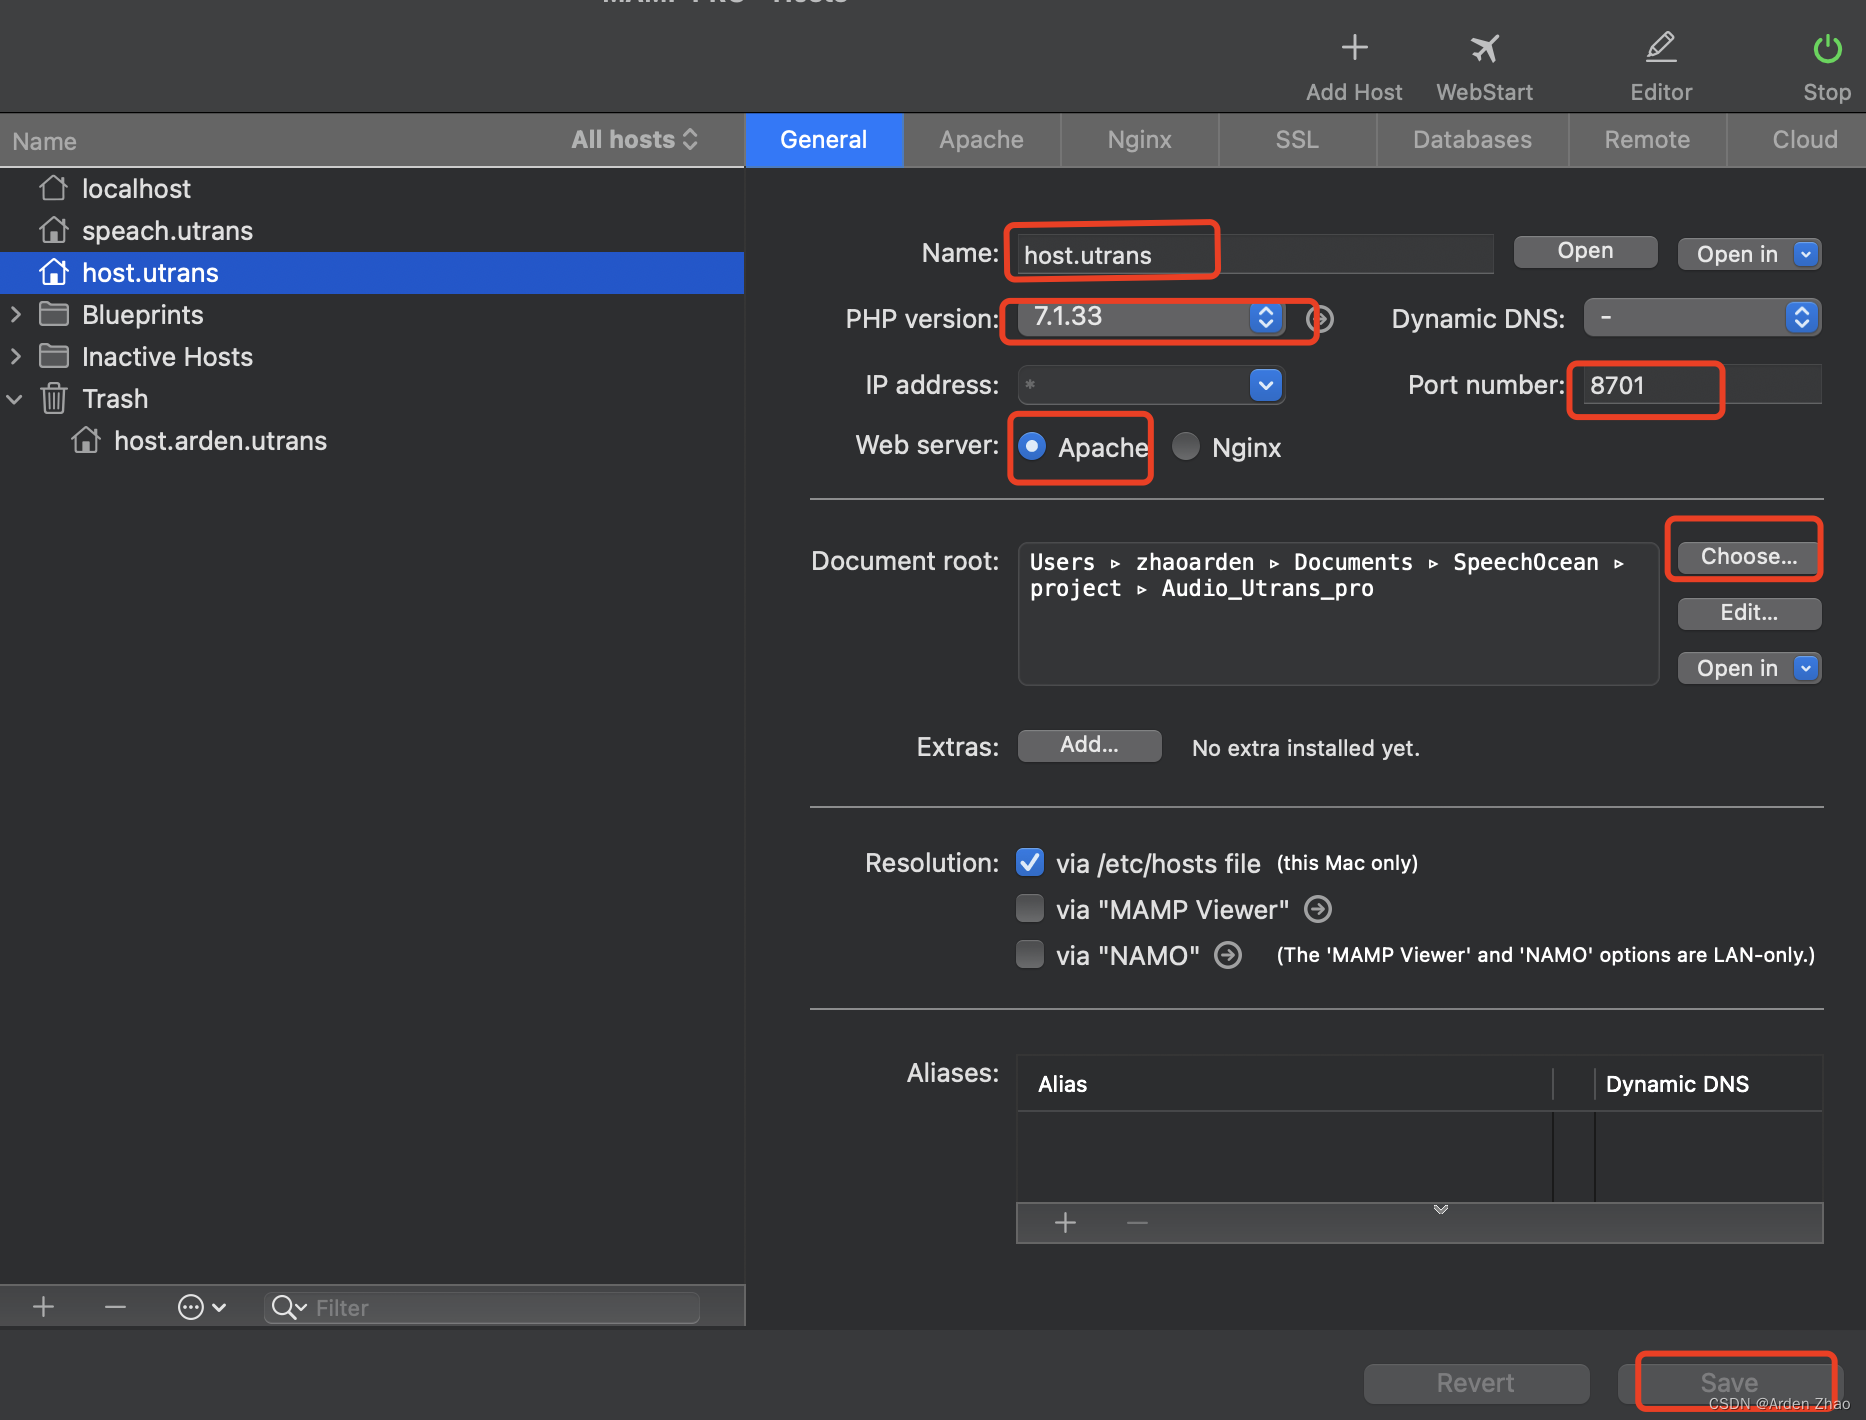Expand the Blueprints folder

[16, 314]
